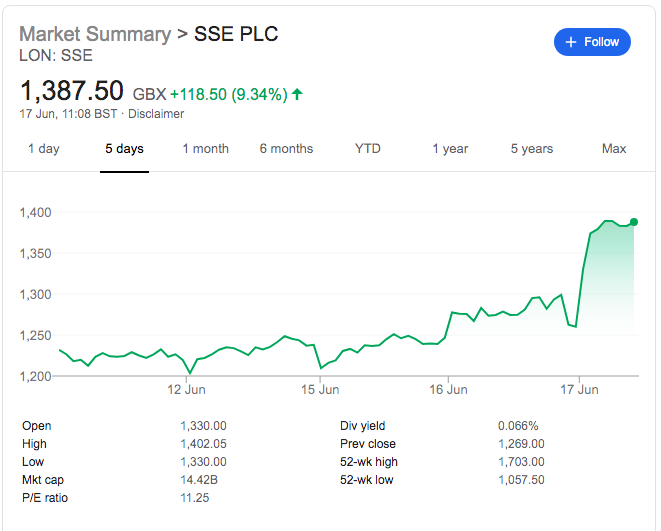Click the Div yield value 0.066%
The width and height of the screenshot is (661, 531).
518,426
